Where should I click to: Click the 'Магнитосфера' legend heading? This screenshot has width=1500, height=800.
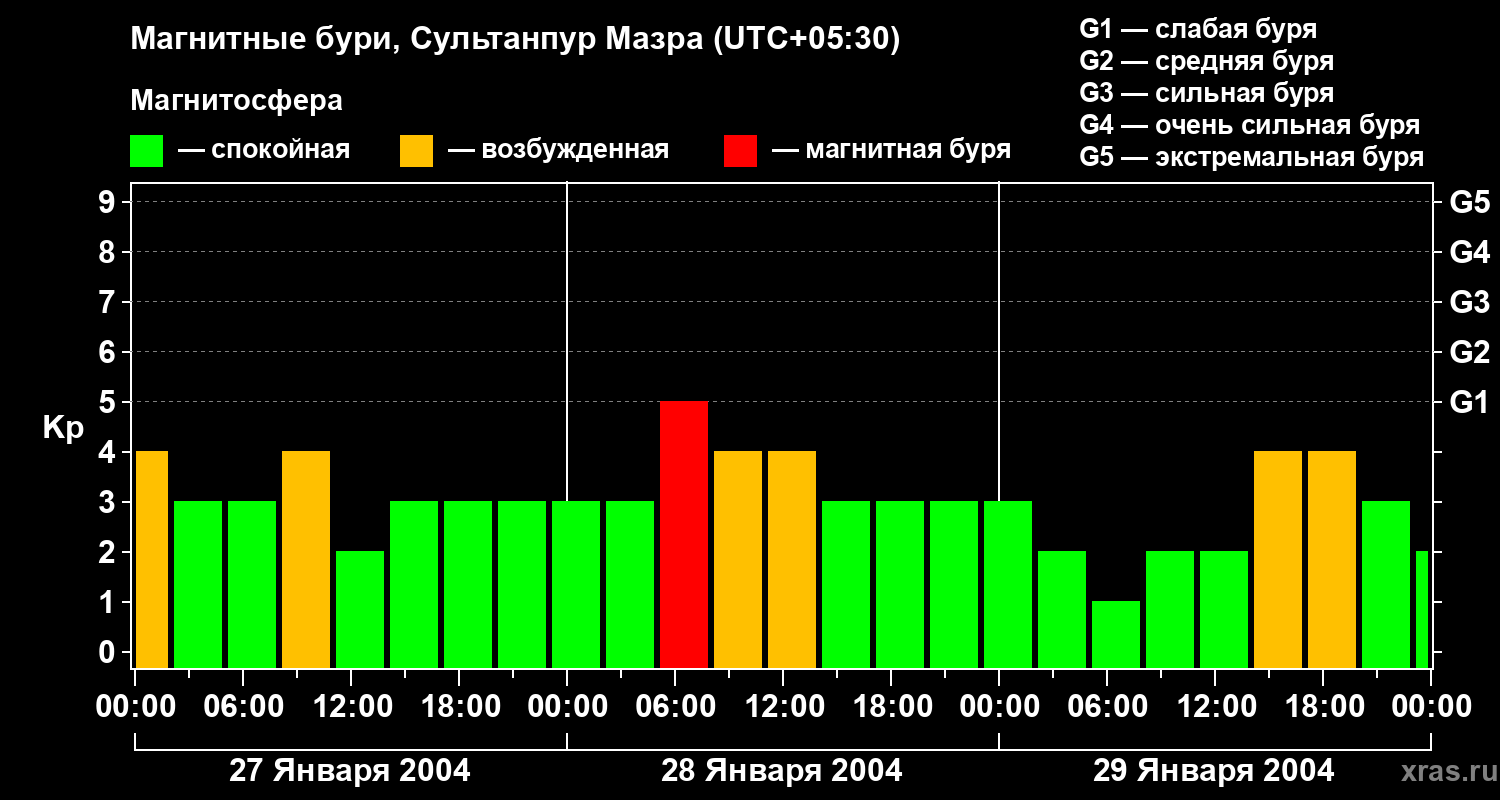pos(236,101)
